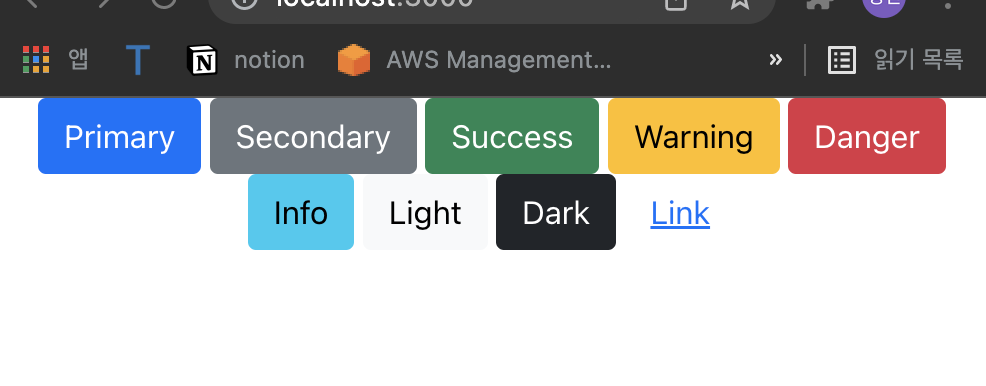Screen dimensions: 986x386
Task: Select the light blue Info button
Action: (x=301, y=212)
